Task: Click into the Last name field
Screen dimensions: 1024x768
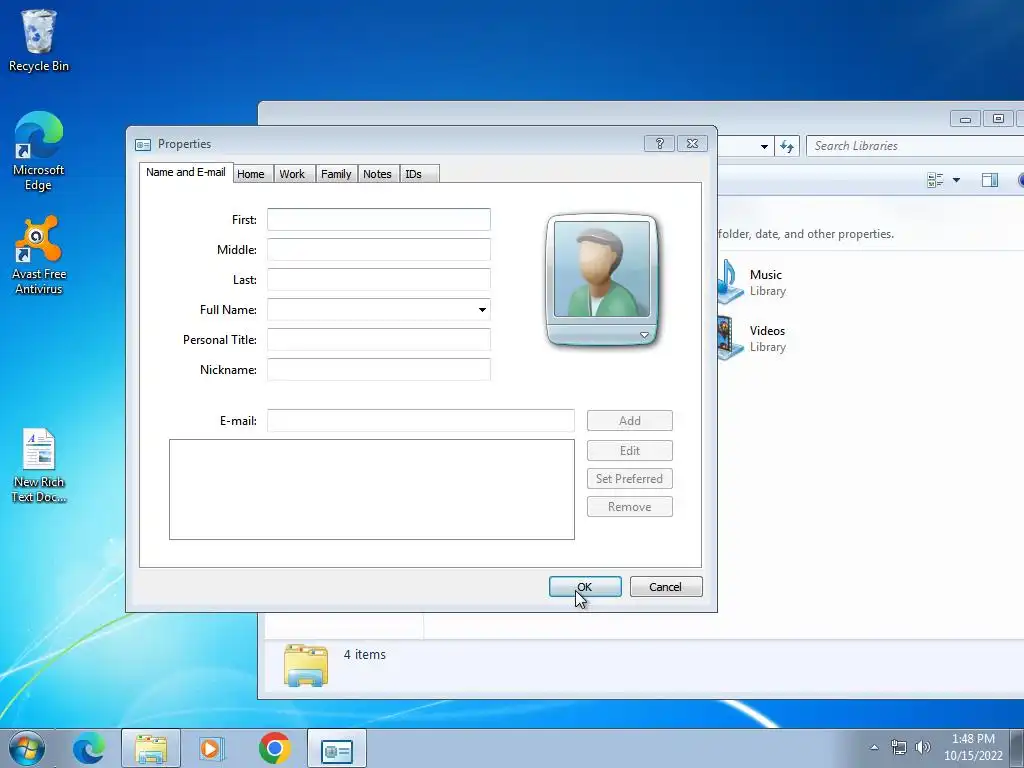Action: [x=379, y=280]
